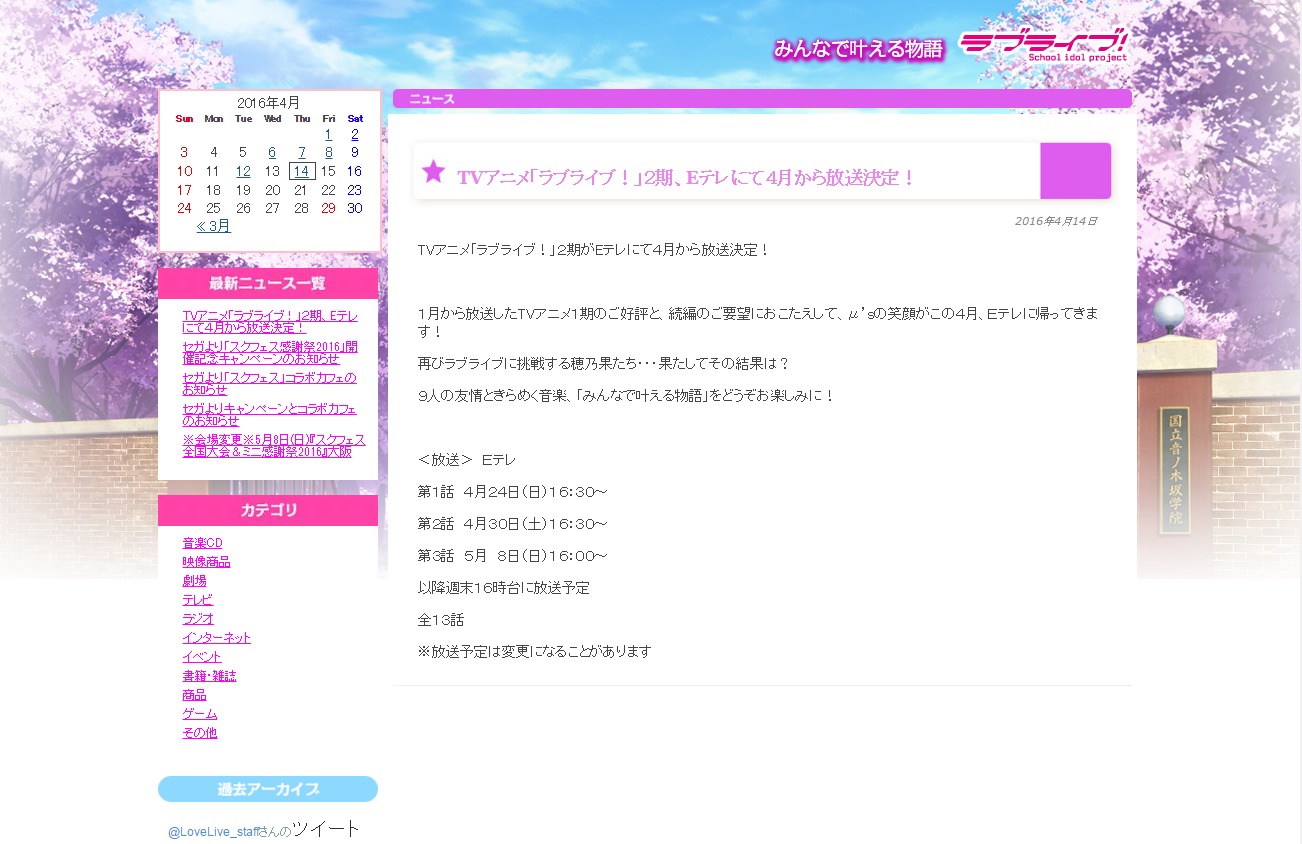The height and width of the screenshot is (844, 1302).
Task: Click the ニュース section header bar
Action: (x=762, y=98)
